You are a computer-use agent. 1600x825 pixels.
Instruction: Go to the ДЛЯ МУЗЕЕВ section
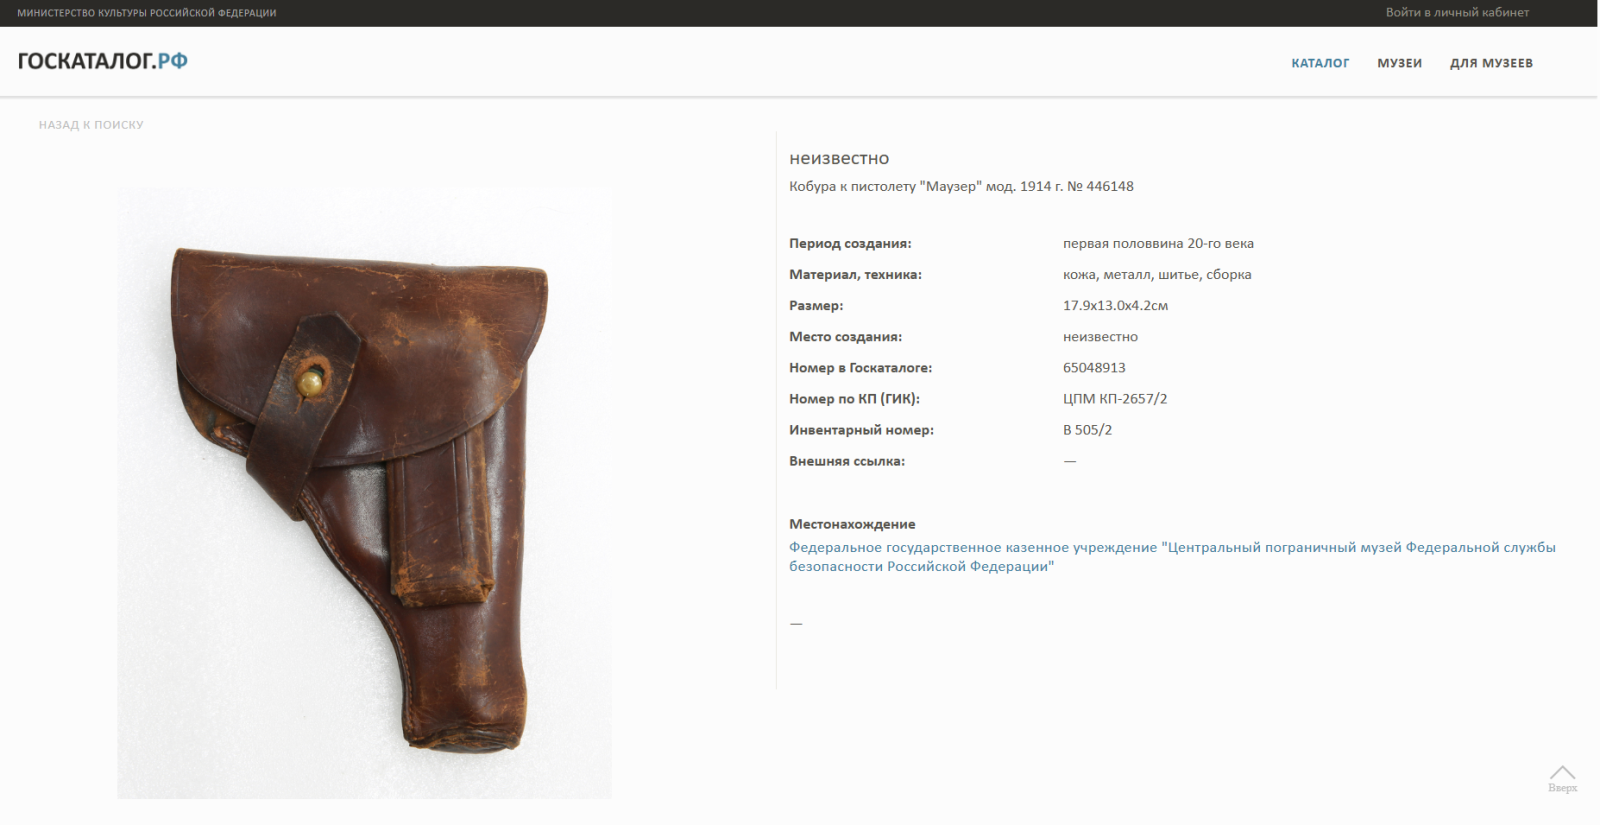(1491, 63)
